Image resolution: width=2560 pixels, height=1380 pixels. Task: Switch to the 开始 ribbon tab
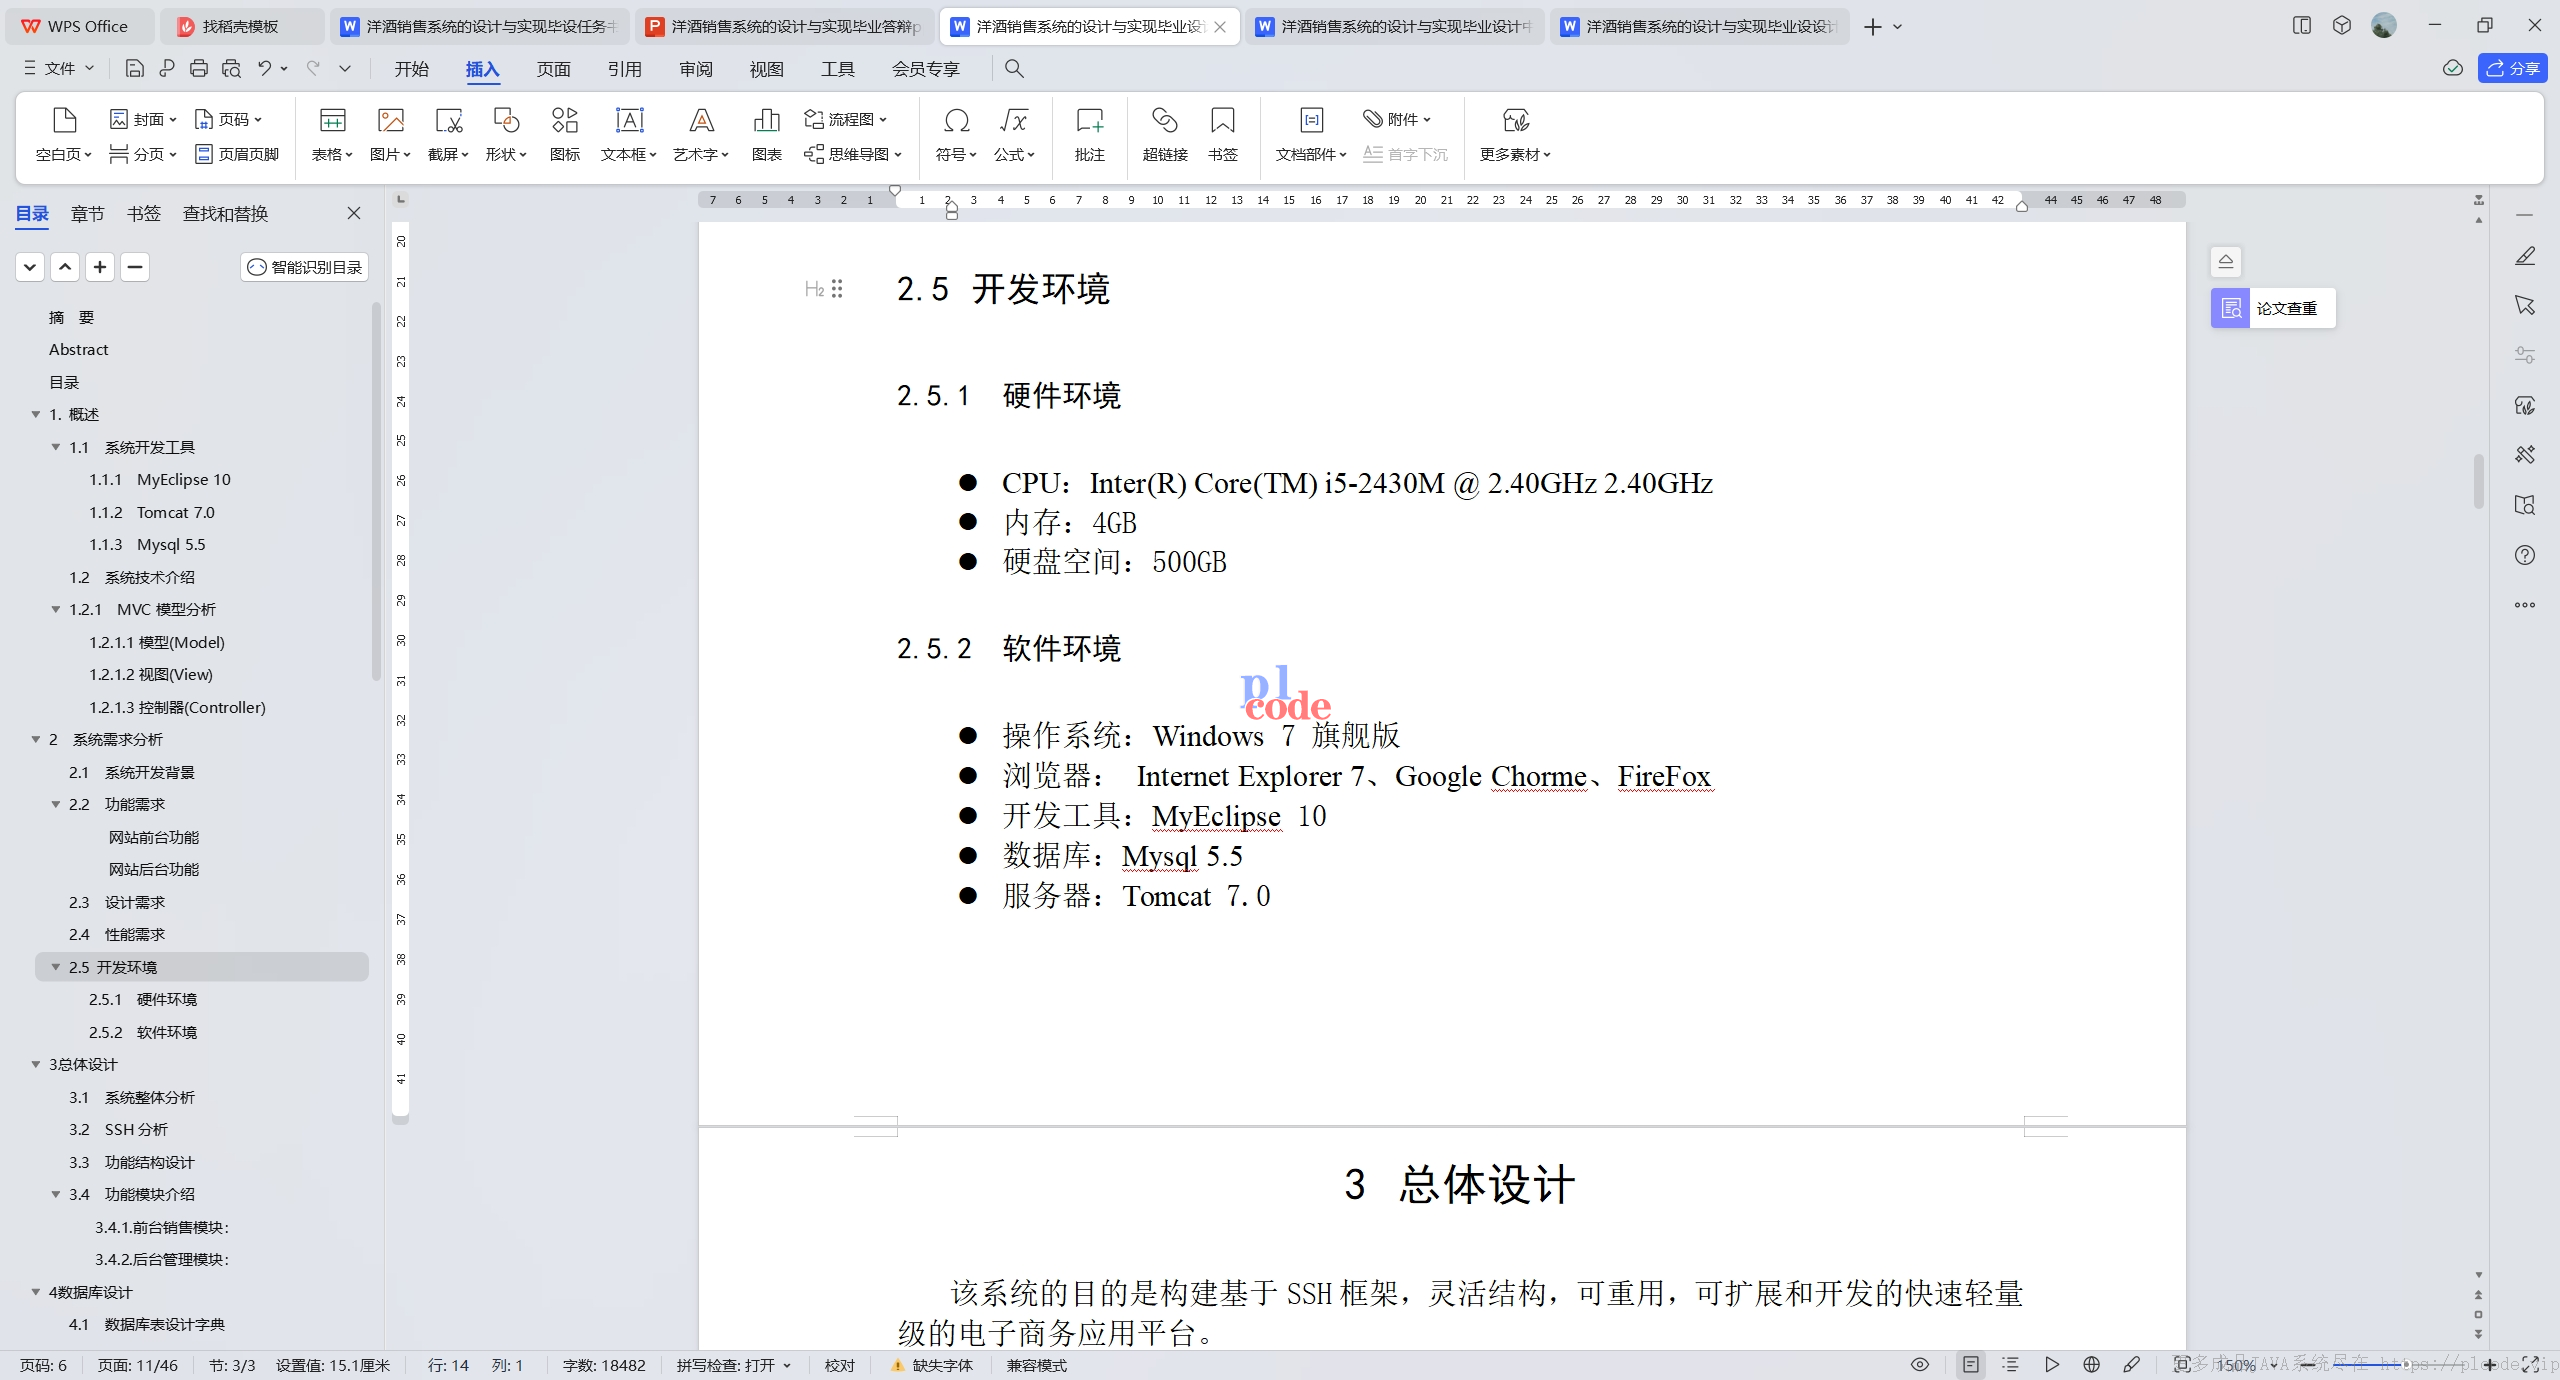411,68
